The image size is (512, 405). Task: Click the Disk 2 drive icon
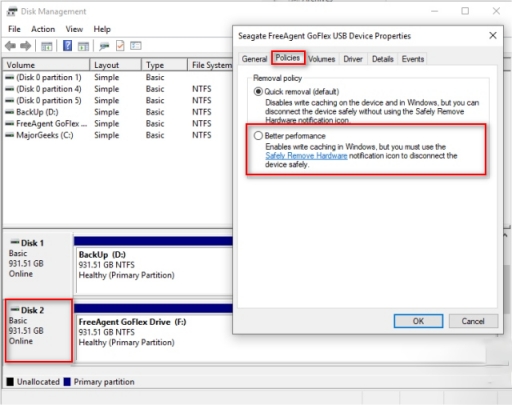pos(15,310)
